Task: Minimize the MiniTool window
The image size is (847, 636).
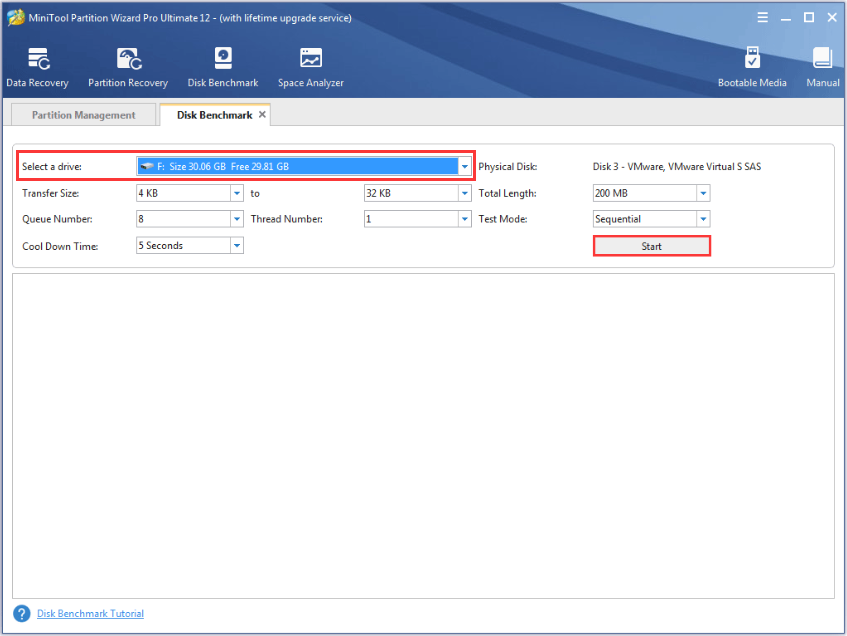Action: tap(786, 17)
